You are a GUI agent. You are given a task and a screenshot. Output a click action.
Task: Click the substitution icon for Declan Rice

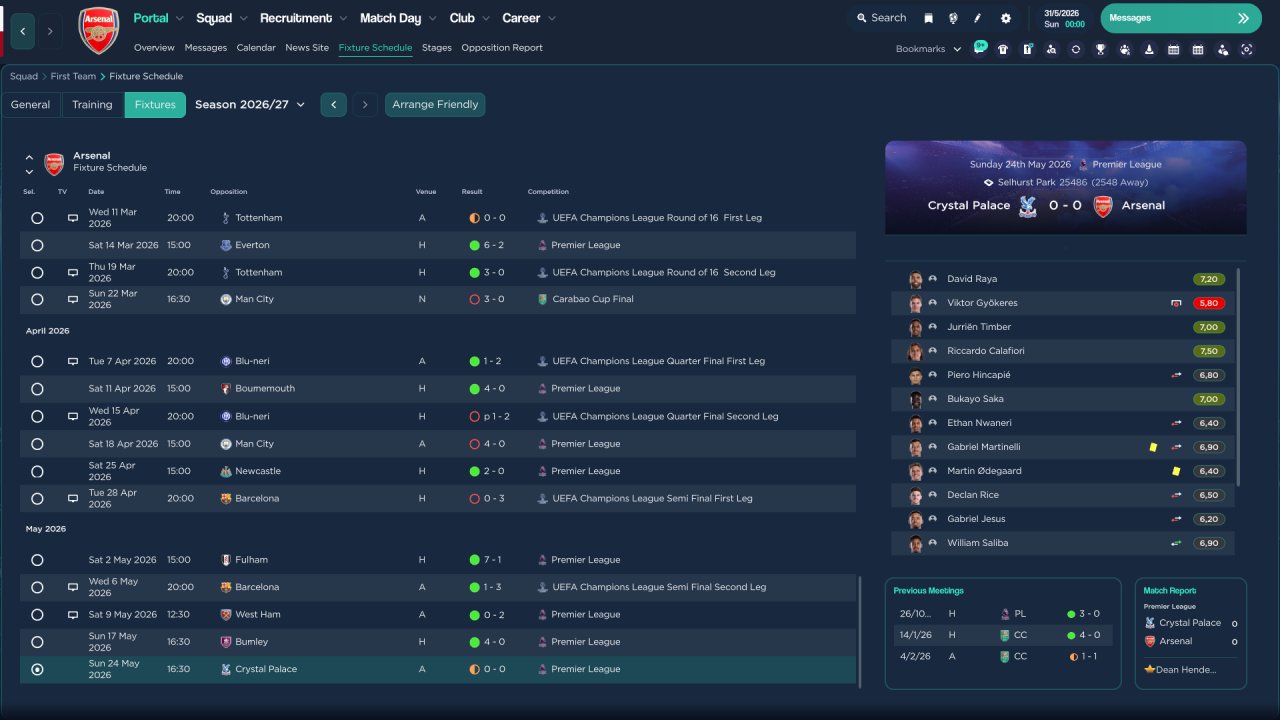pyautogui.click(x=1176, y=495)
